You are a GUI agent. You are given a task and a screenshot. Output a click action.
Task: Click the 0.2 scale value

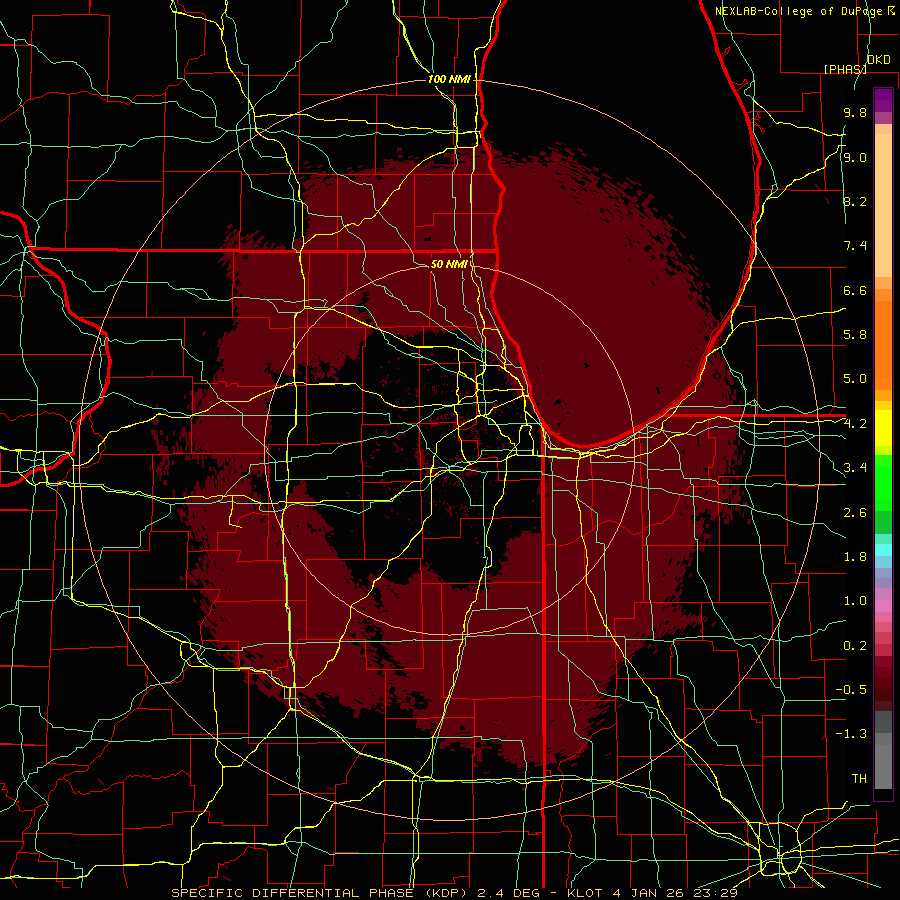[855, 646]
